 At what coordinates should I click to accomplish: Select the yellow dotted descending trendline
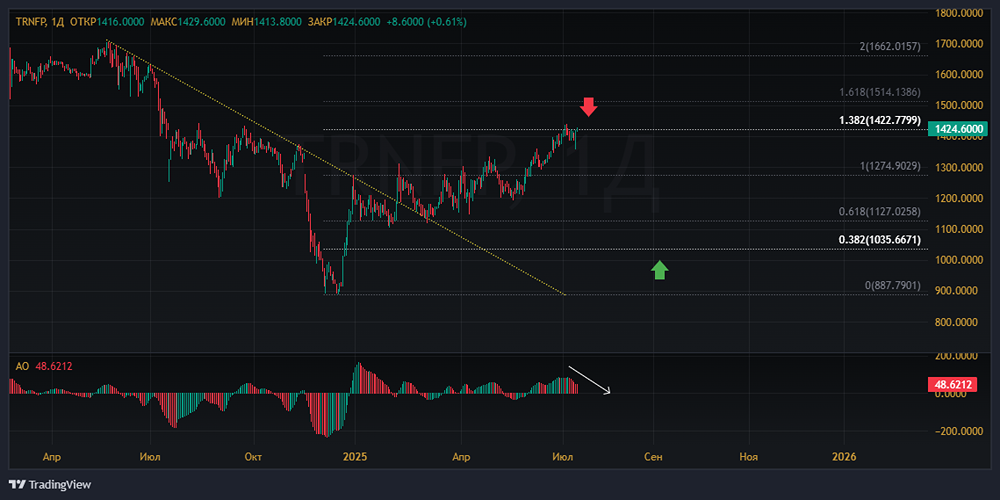click(336, 168)
